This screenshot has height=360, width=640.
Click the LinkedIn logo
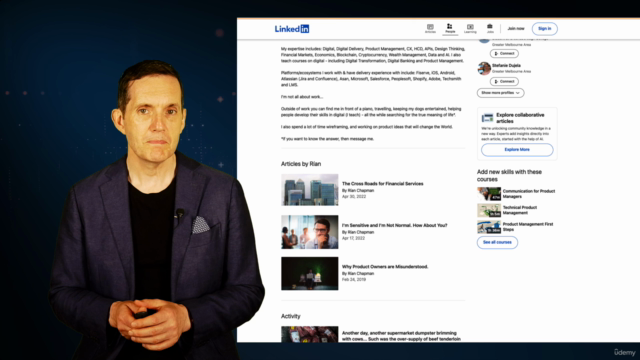click(x=292, y=29)
